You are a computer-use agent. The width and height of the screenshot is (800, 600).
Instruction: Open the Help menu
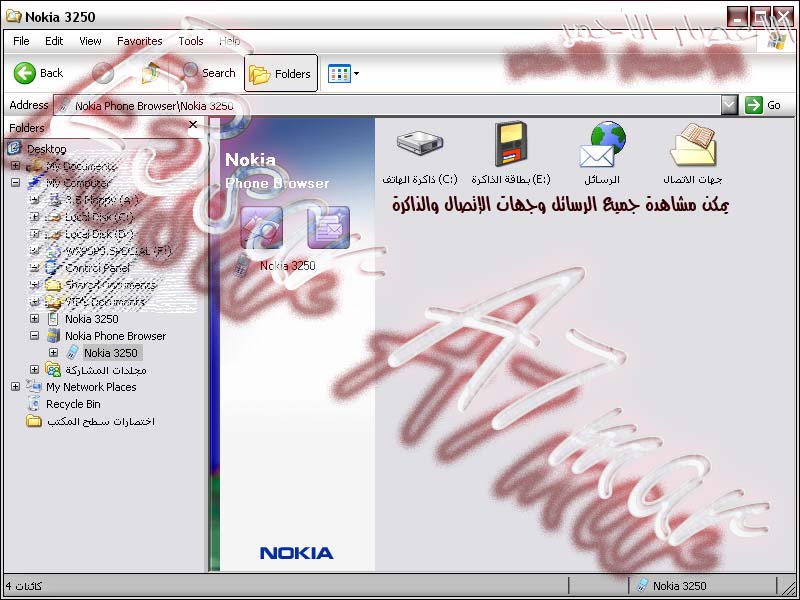coord(230,41)
